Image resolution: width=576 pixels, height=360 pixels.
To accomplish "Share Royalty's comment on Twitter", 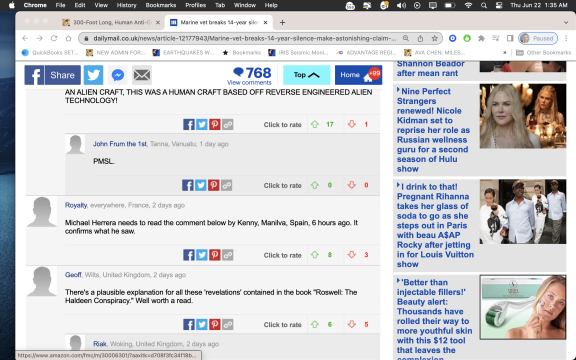I will (x=202, y=255).
